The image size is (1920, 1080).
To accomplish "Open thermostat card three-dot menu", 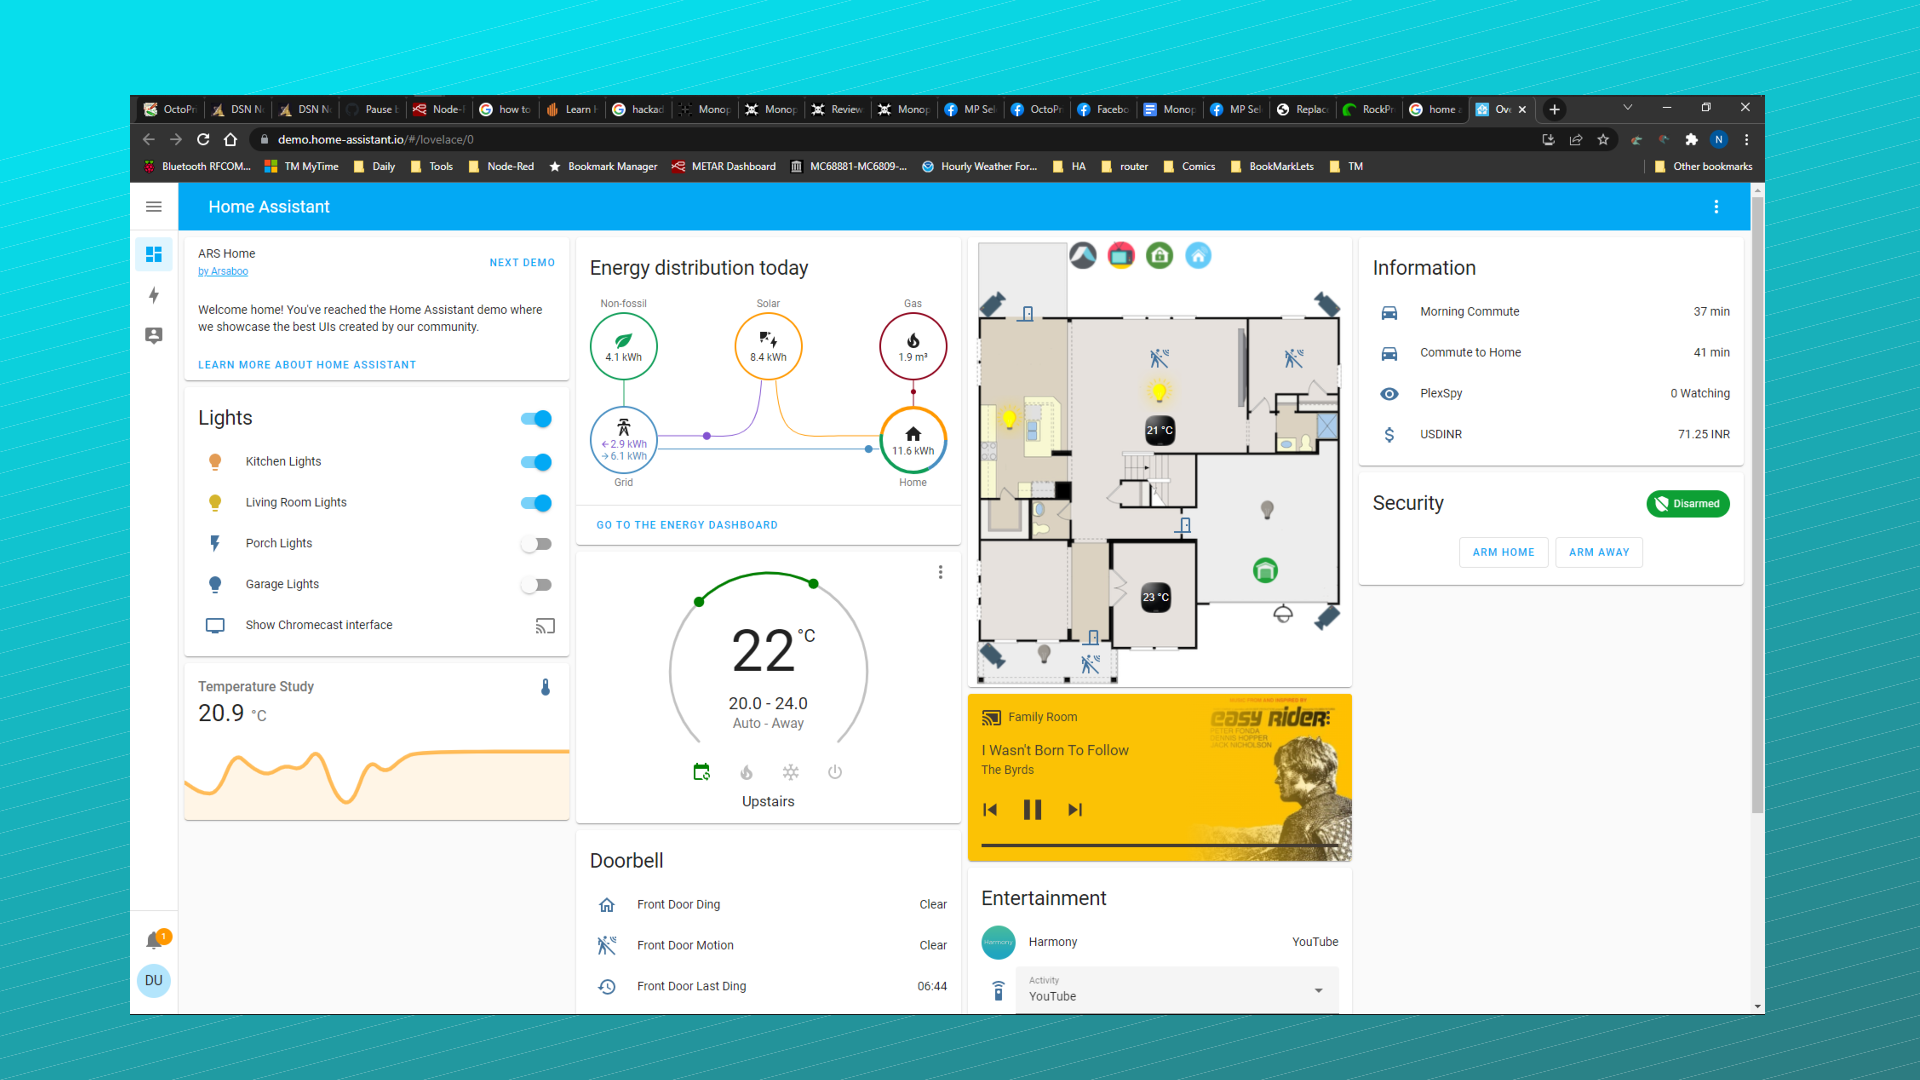I will pyautogui.click(x=940, y=572).
